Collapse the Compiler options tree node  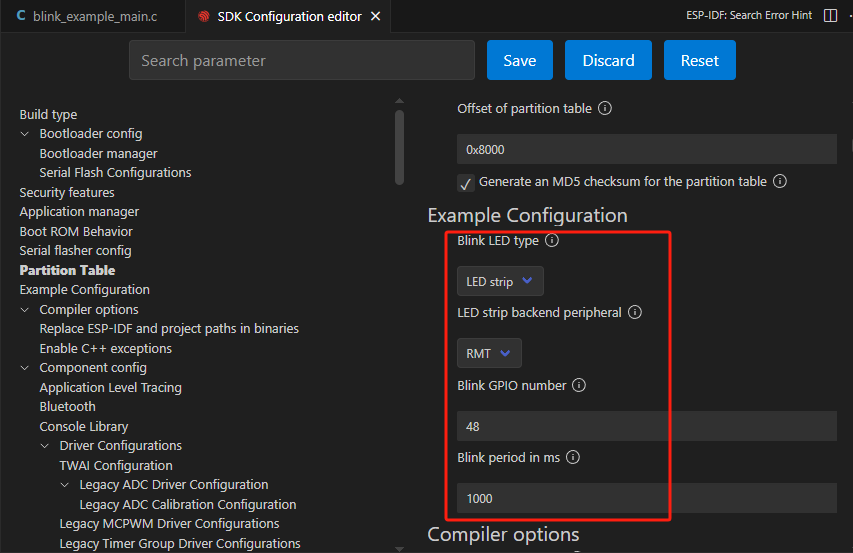point(25,309)
